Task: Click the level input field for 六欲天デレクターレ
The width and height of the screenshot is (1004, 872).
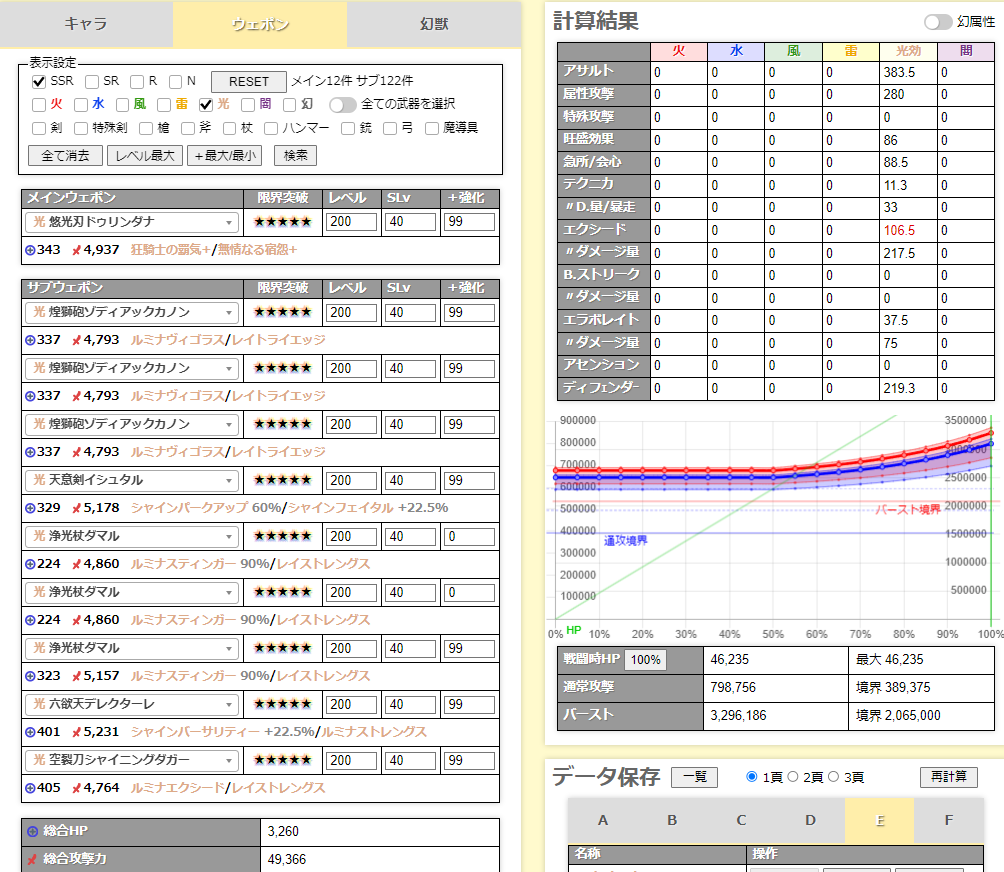Action: point(352,704)
